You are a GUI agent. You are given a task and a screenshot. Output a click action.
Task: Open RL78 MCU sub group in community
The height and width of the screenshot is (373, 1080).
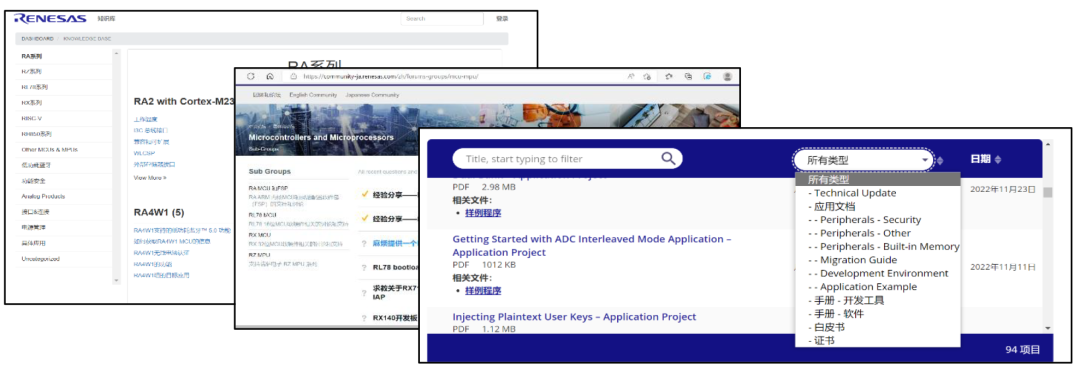(x=262, y=215)
